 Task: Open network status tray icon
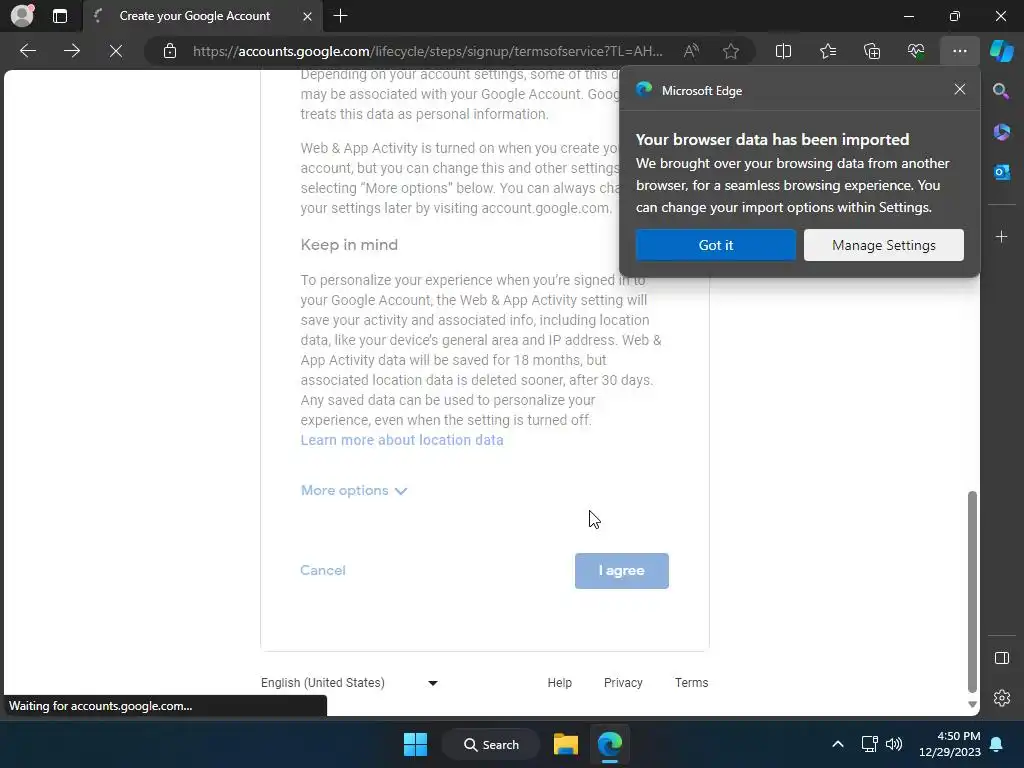click(x=869, y=744)
